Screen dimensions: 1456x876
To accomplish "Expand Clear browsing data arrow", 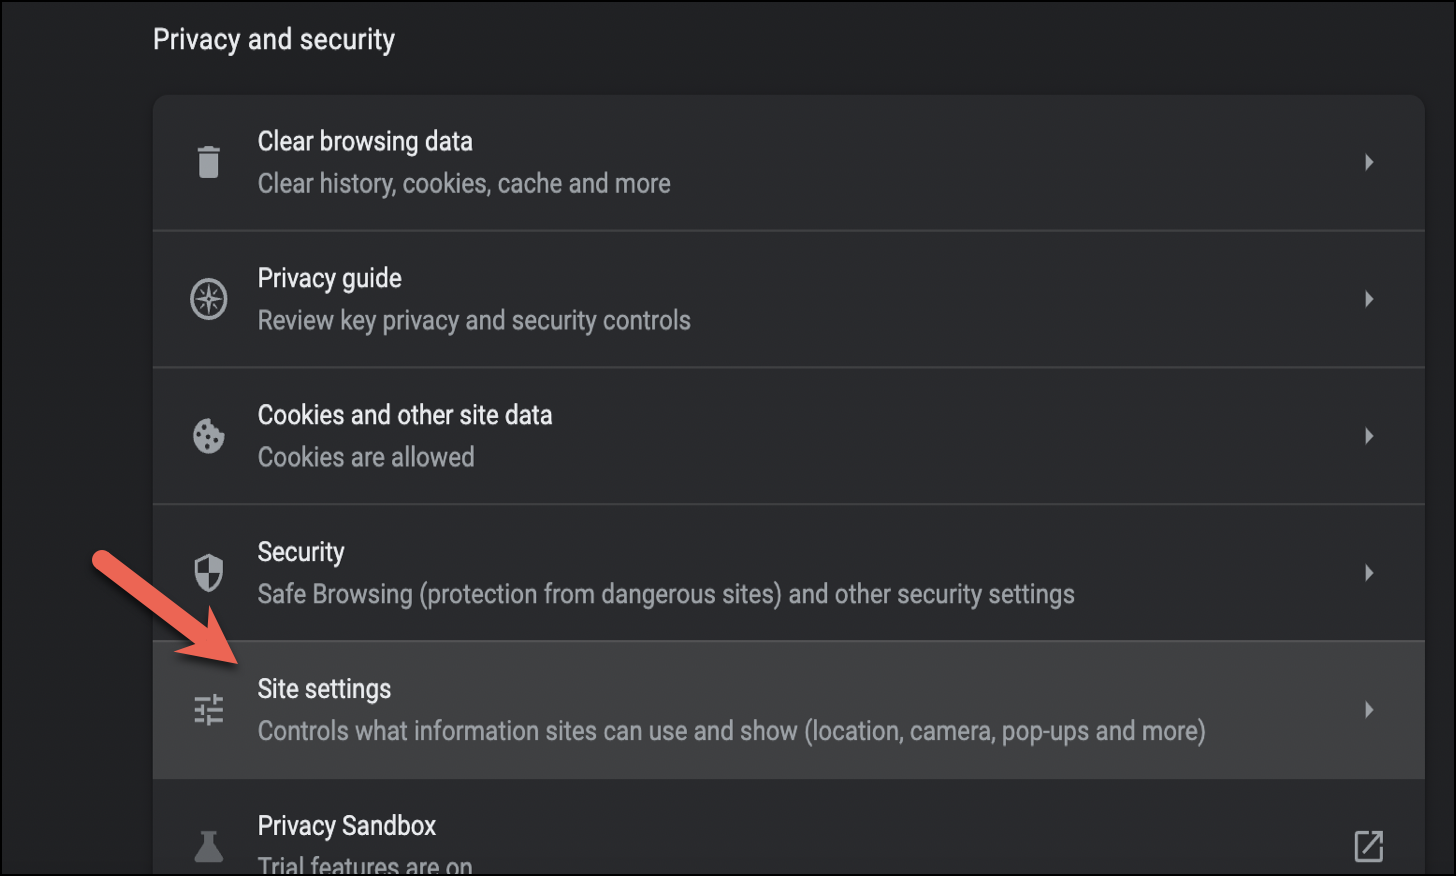I will point(1368,162).
